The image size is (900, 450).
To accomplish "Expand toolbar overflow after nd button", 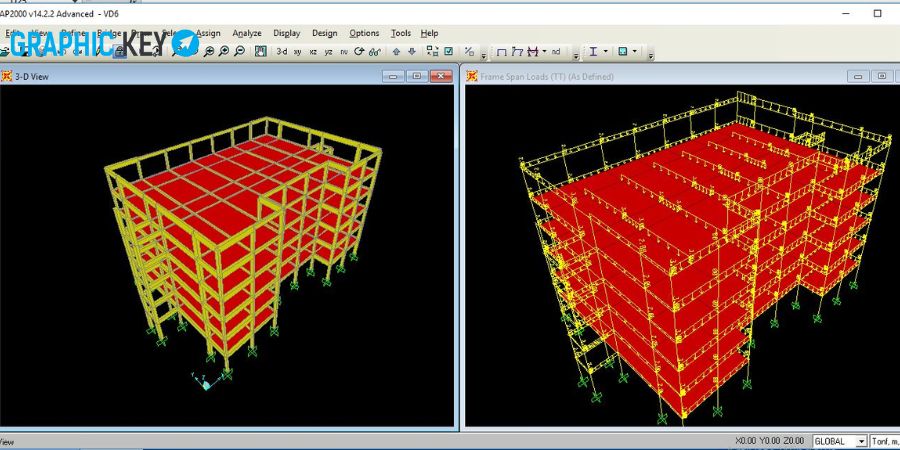I will (576, 56).
